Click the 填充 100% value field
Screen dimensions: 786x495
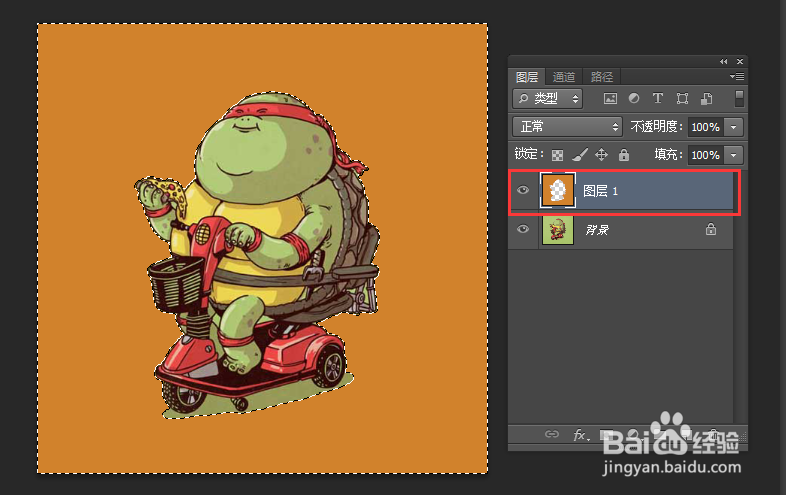pos(706,155)
